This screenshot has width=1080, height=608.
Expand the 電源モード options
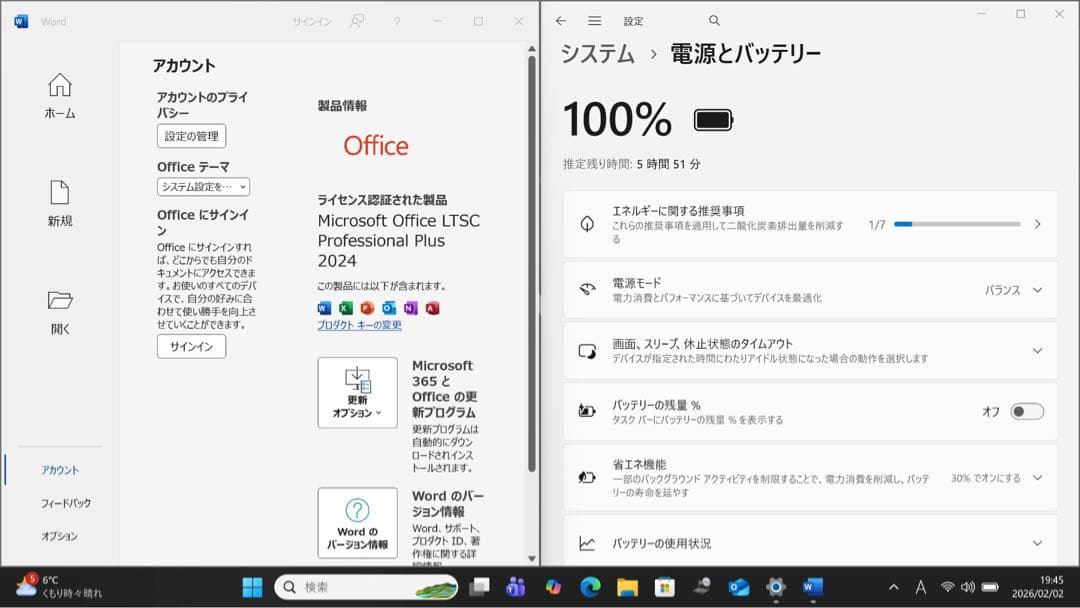(x=1037, y=289)
